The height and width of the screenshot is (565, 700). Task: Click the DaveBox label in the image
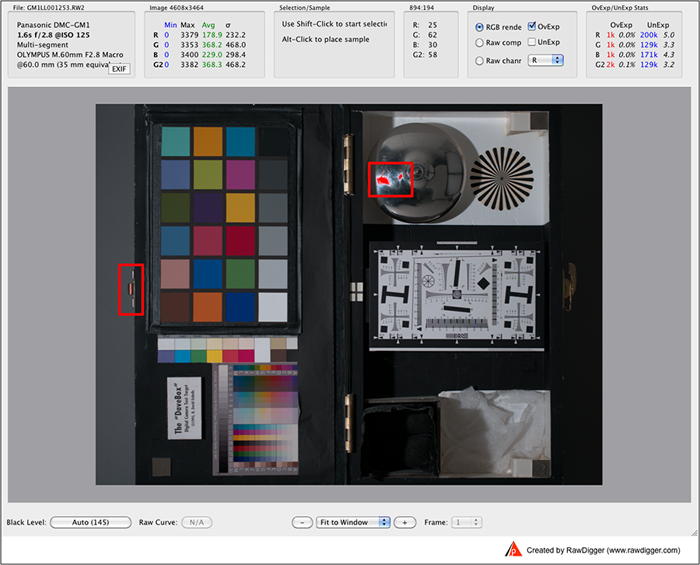pyautogui.click(x=184, y=408)
